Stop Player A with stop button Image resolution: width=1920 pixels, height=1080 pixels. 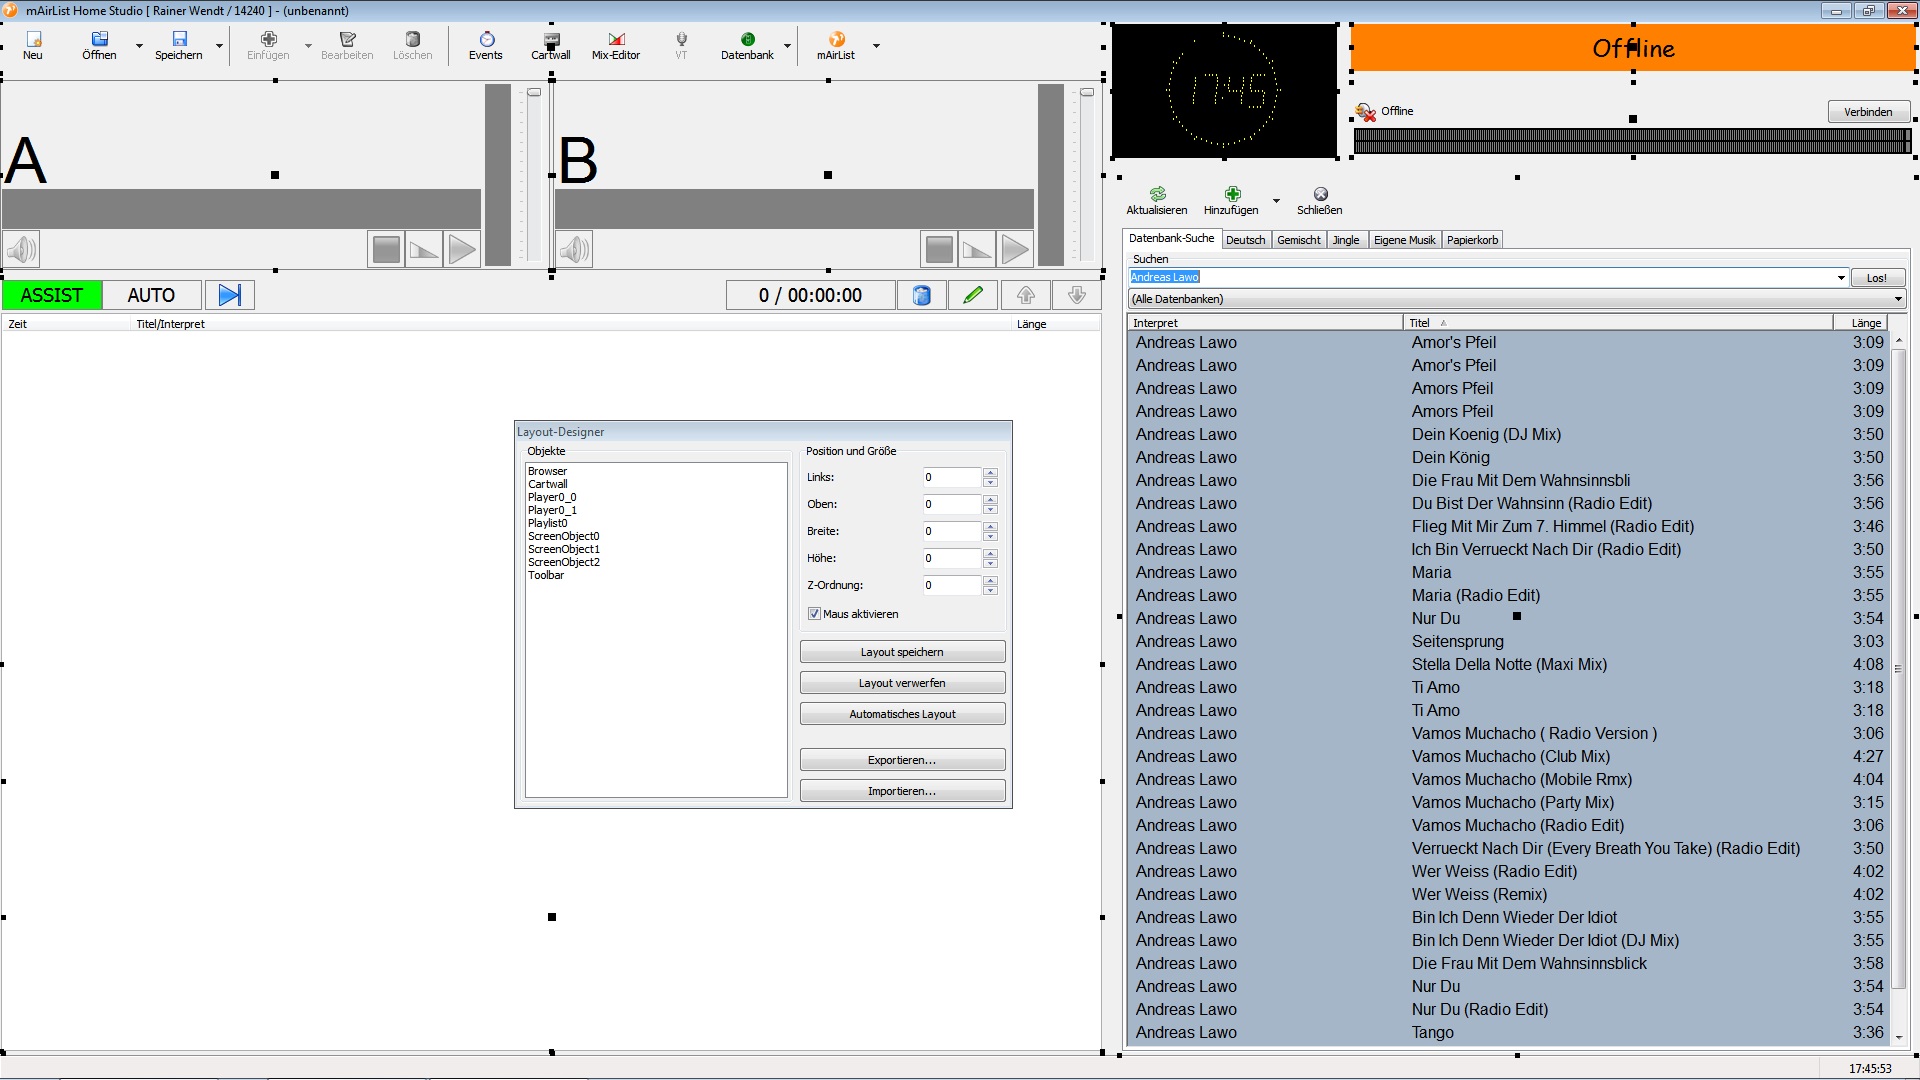coord(386,249)
